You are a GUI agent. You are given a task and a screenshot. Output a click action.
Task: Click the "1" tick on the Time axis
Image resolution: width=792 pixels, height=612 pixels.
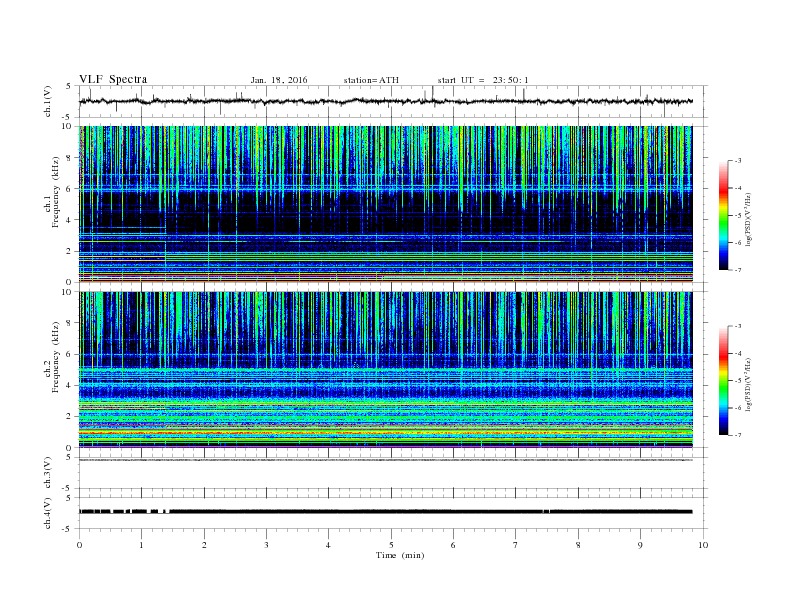click(x=142, y=545)
